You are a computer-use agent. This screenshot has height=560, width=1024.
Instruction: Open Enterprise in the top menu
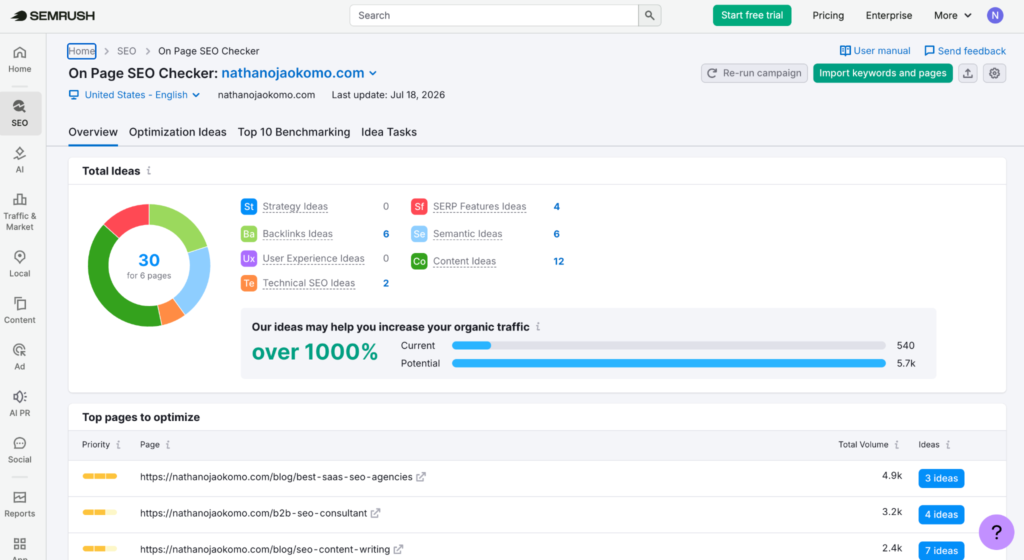pos(889,15)
